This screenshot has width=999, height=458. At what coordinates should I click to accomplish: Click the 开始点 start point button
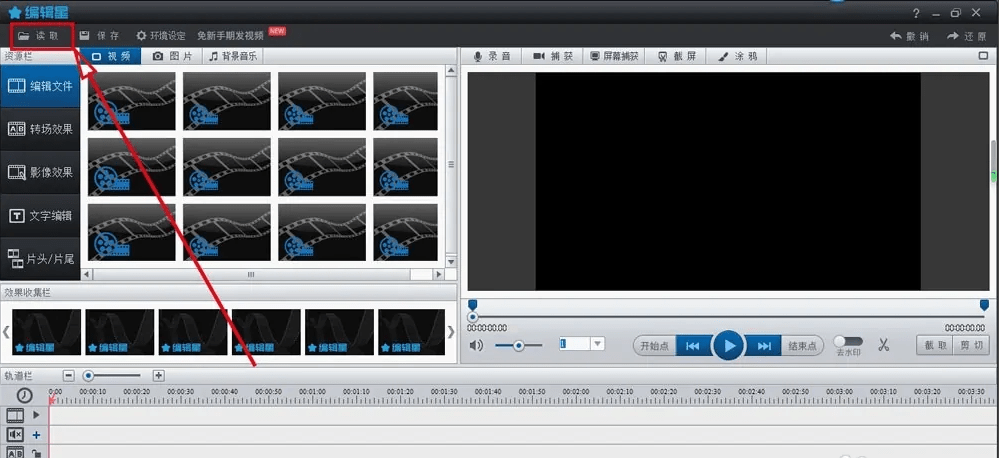654,345
